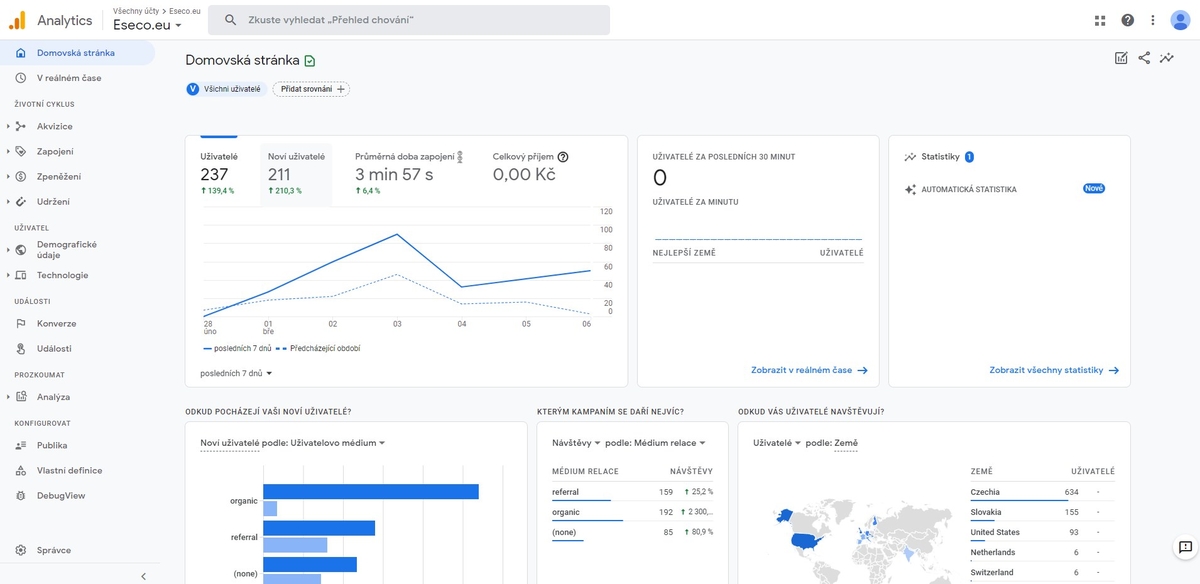This screenshot has width=1200, height=584.
Task: Open 'Zobrazit v reálném čase' link
Action: tap(809, 370)
